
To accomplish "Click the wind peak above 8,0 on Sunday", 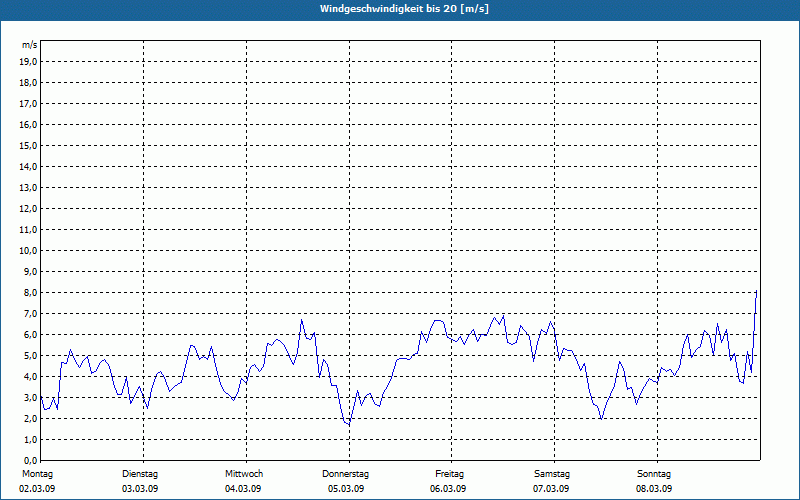I will (x=756, y=291).
